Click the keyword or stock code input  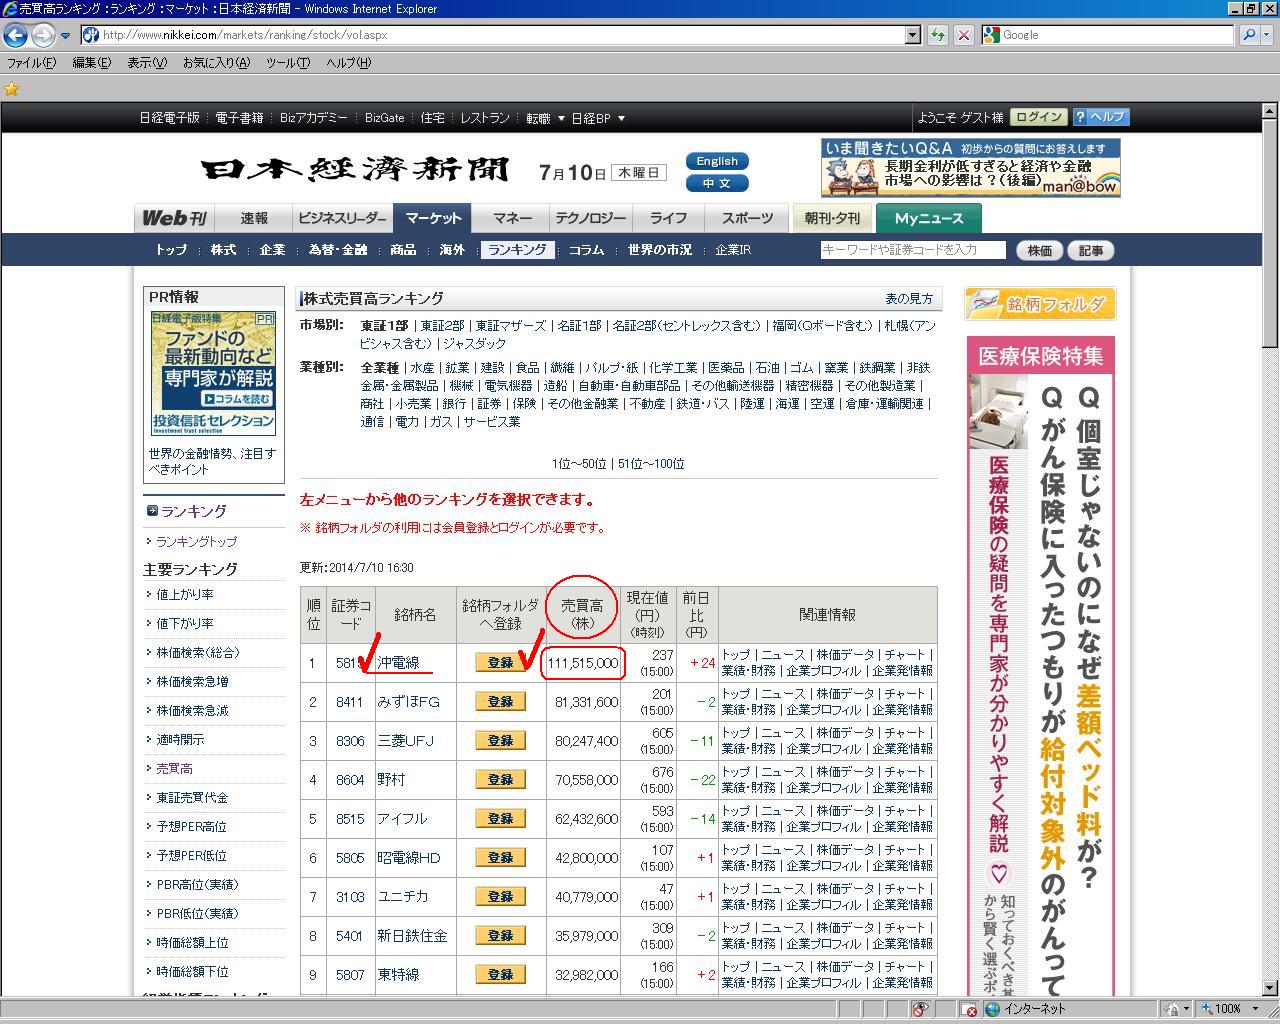pos(913,250)
